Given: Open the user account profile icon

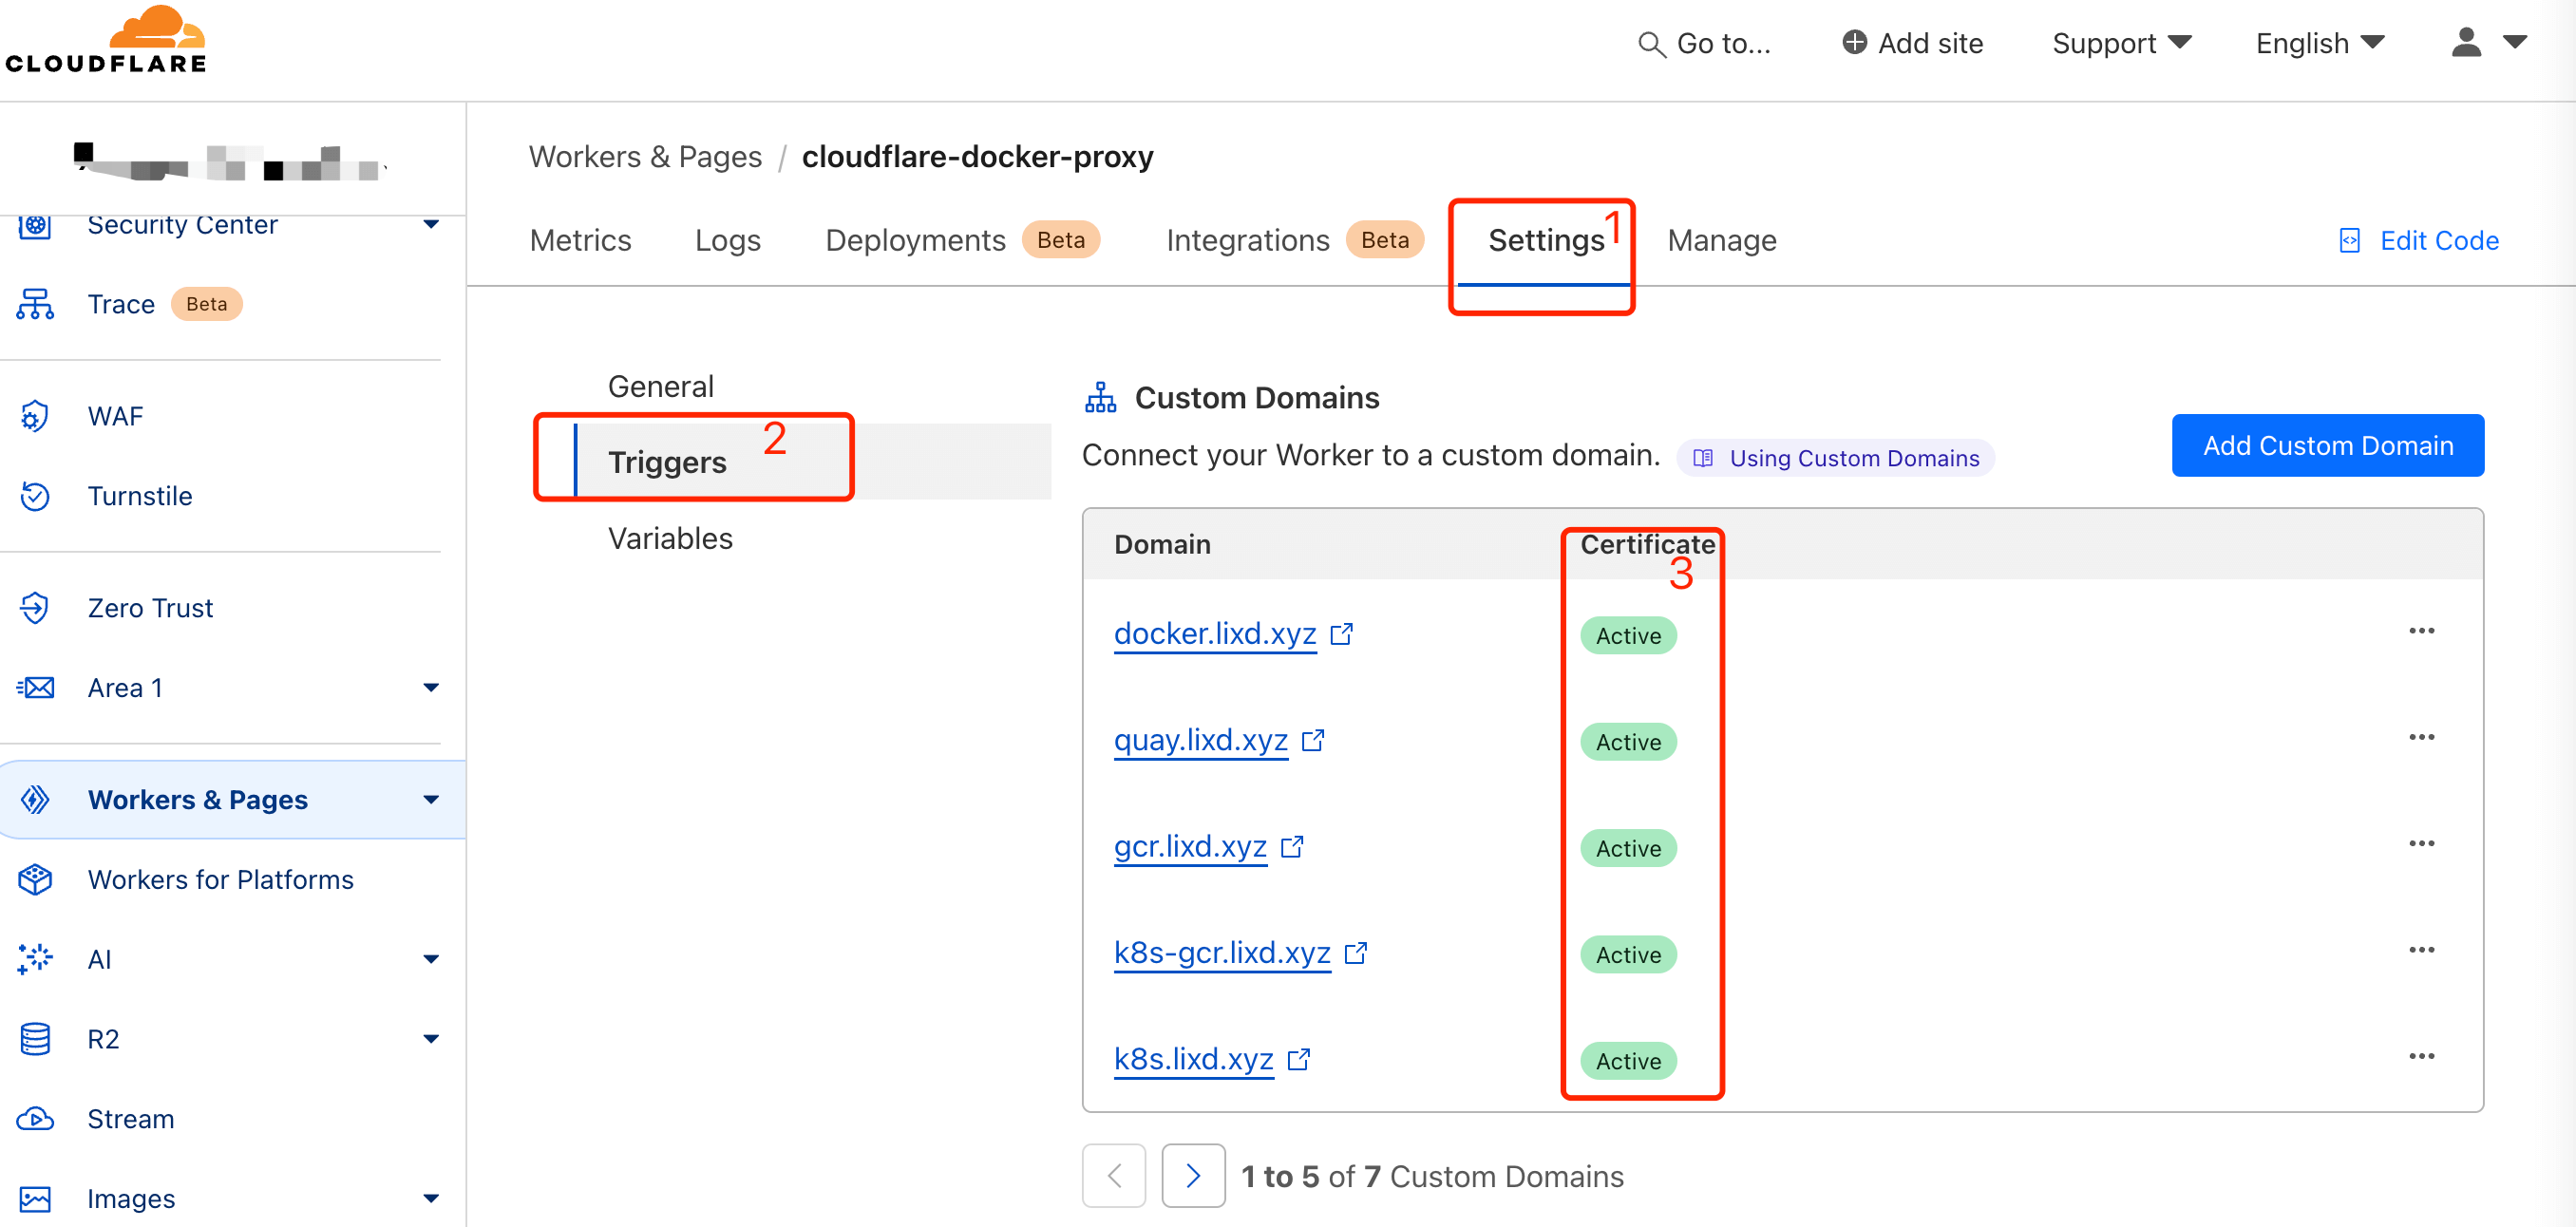Looking at the screenshot, I should point(2465,43).
